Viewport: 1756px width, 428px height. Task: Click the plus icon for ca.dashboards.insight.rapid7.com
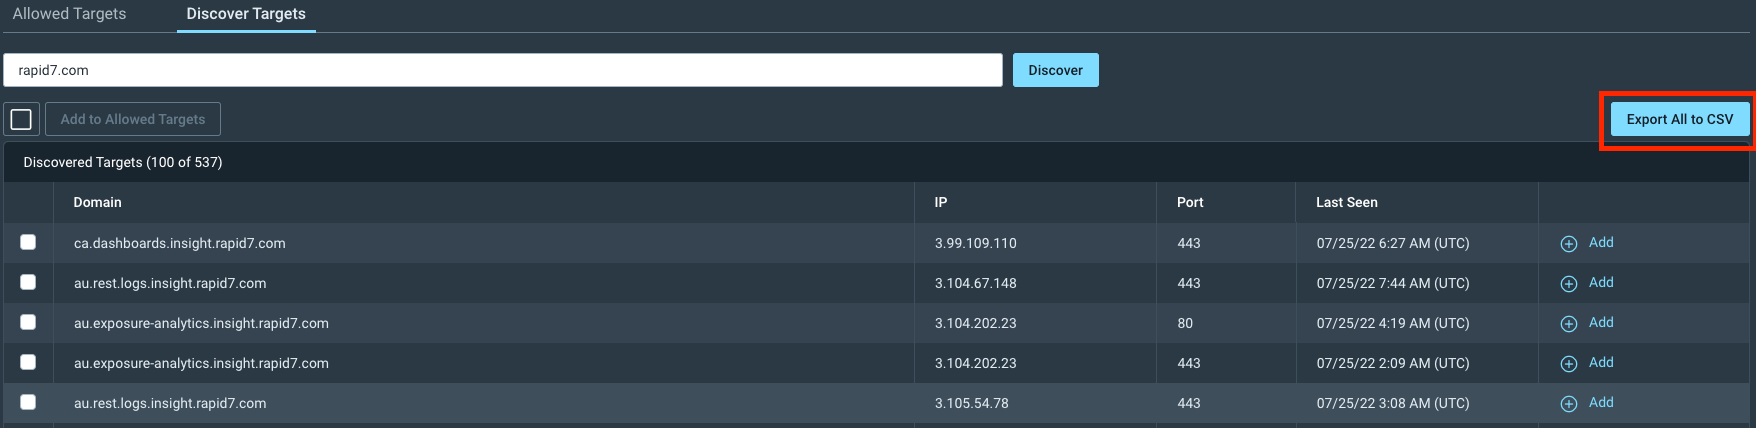(x=1569, y=244)
